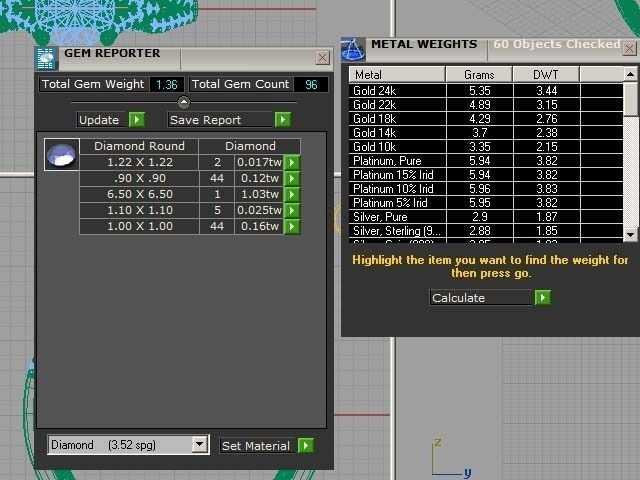Click green arrow next to Calculate

[542, 298]
